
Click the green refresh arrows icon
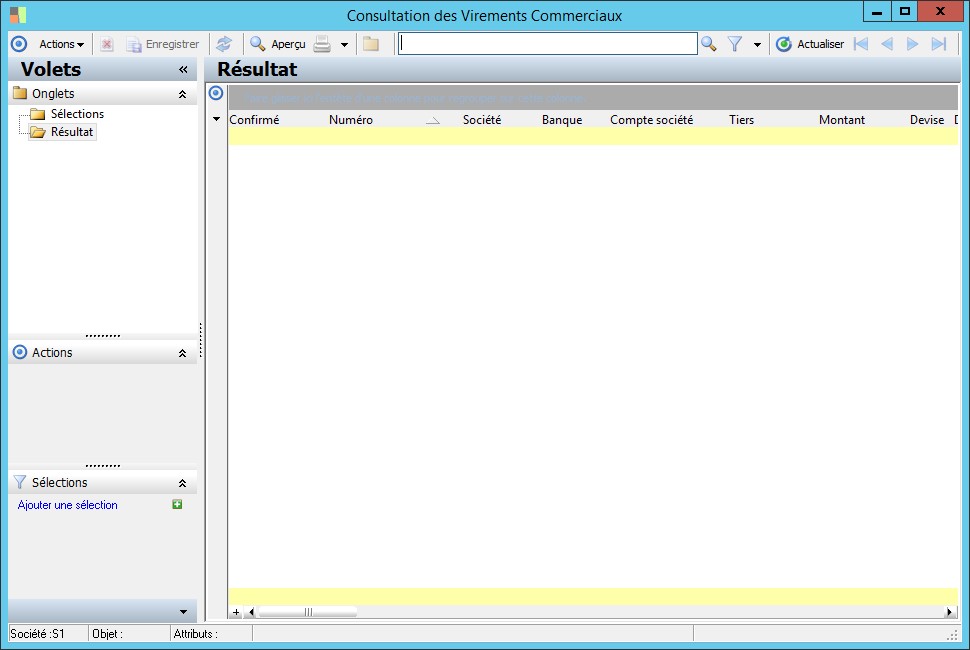(x=224, y=44)
